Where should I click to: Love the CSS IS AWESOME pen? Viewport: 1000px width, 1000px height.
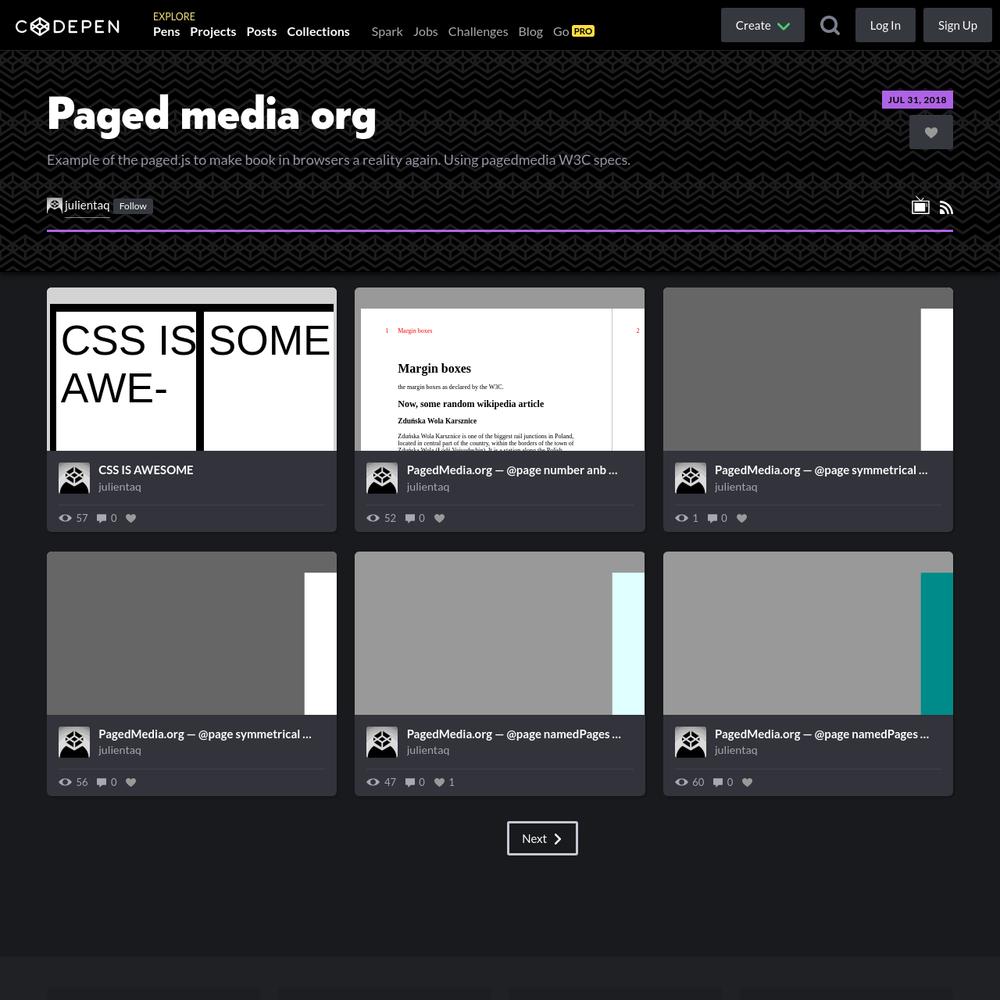click(x=131, y=518)
